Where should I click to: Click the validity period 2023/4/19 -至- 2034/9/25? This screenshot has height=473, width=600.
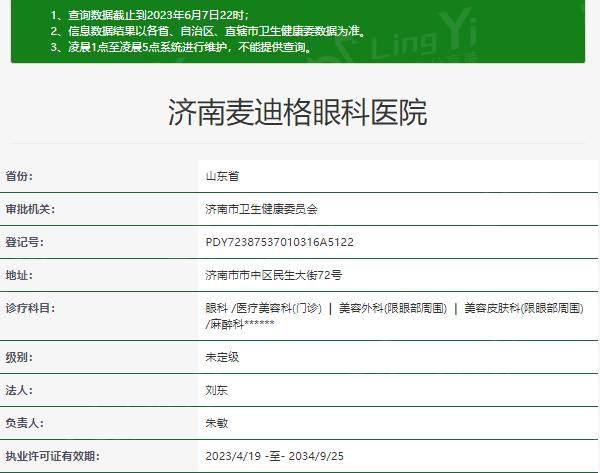point(275,456)
